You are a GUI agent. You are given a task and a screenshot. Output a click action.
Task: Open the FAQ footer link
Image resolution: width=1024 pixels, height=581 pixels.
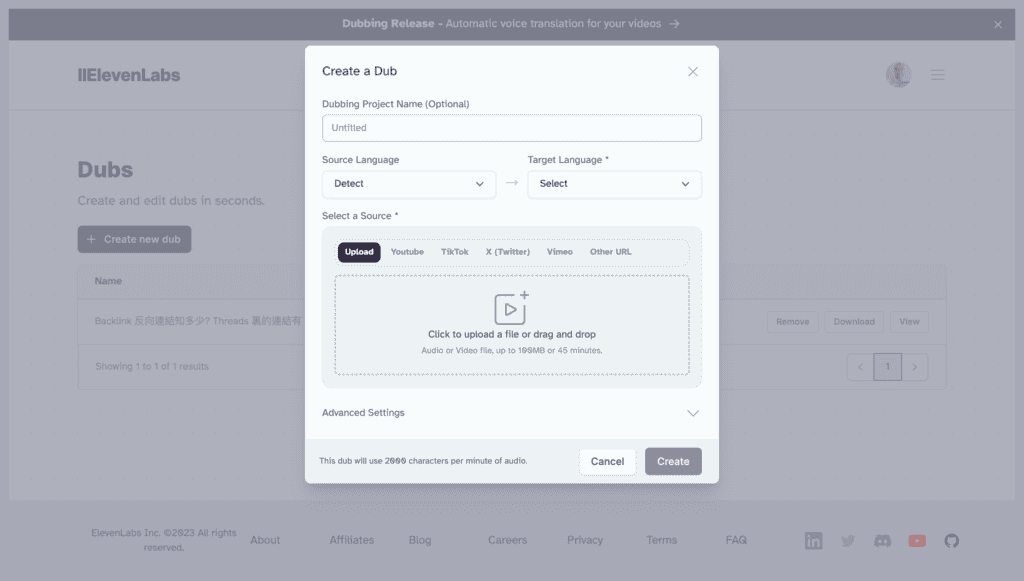tap(736, 541)
